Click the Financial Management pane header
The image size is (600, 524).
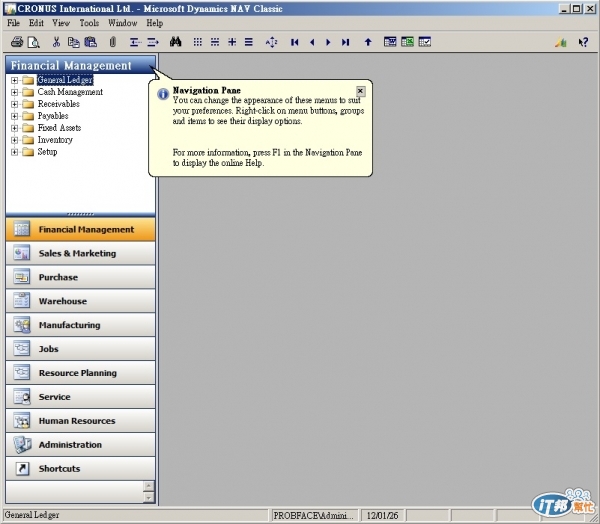point(80,65)
